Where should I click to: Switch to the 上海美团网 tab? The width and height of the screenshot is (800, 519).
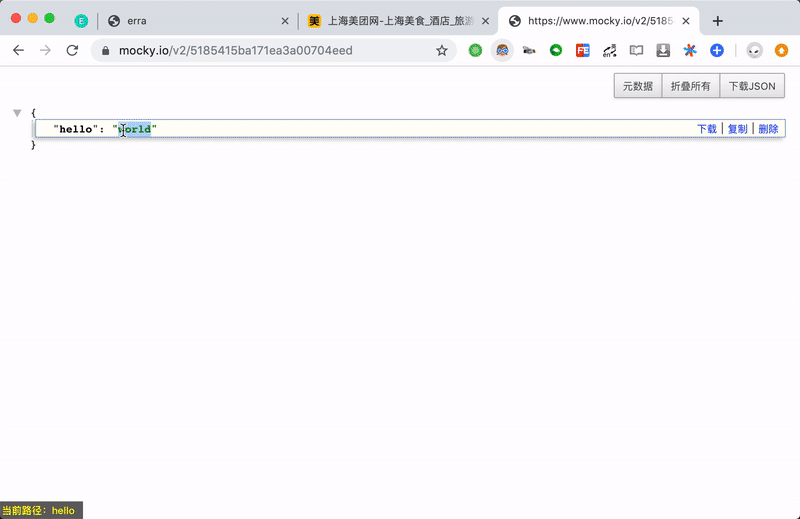pos(399,21)
